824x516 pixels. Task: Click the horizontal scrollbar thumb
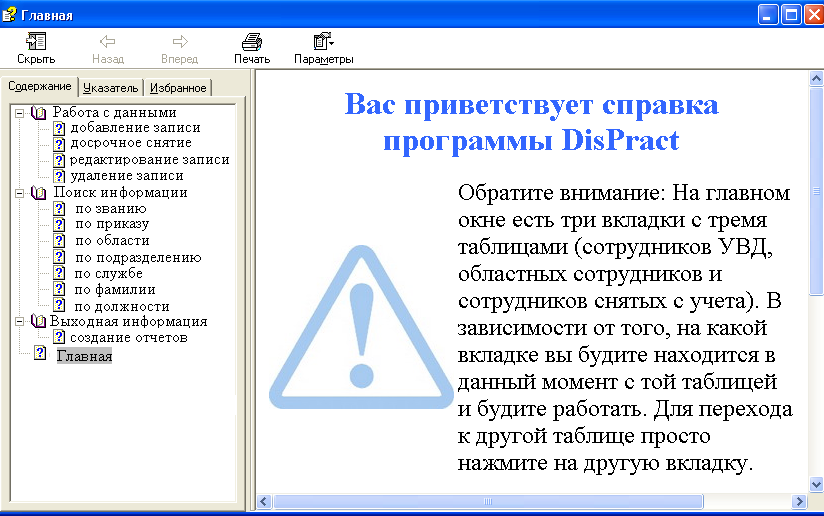[x=488, y=502]
